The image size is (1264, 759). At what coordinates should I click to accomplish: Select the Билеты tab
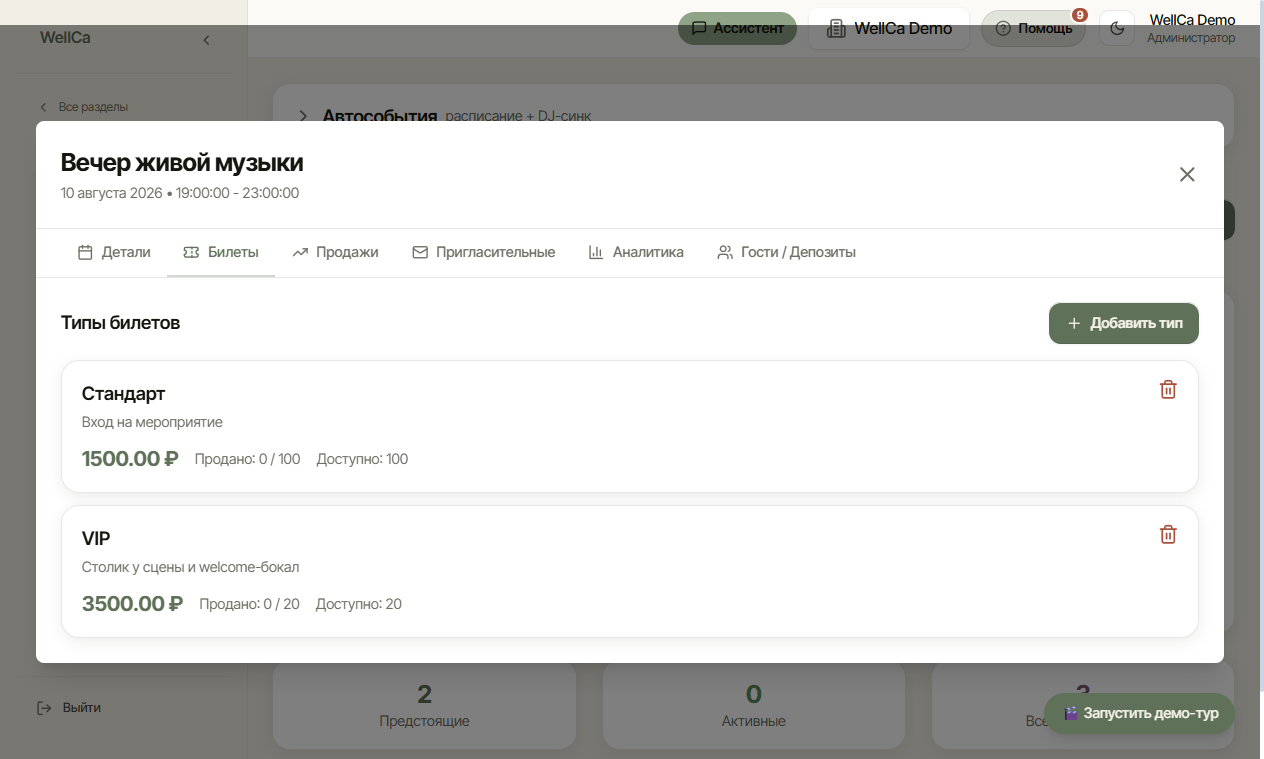click(x=221, y=252)
